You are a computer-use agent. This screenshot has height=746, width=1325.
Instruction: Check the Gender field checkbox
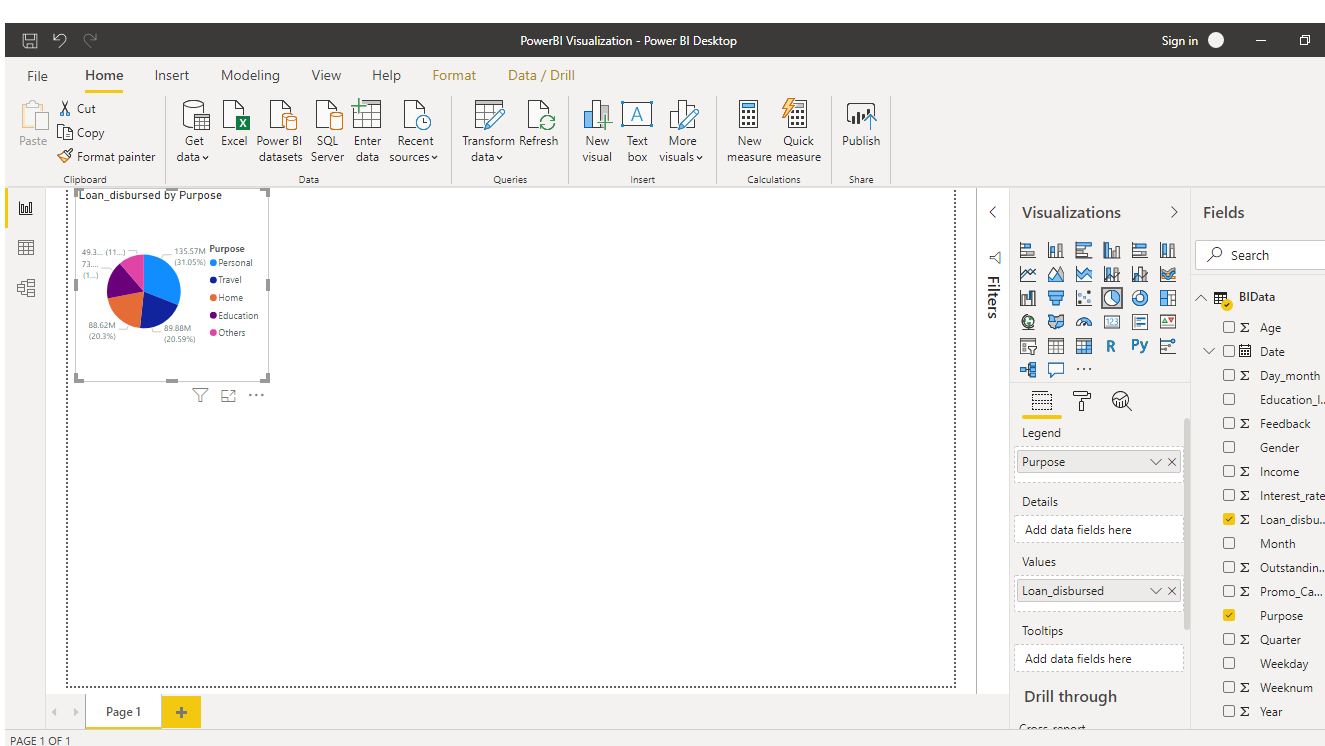click(1229, 447)
